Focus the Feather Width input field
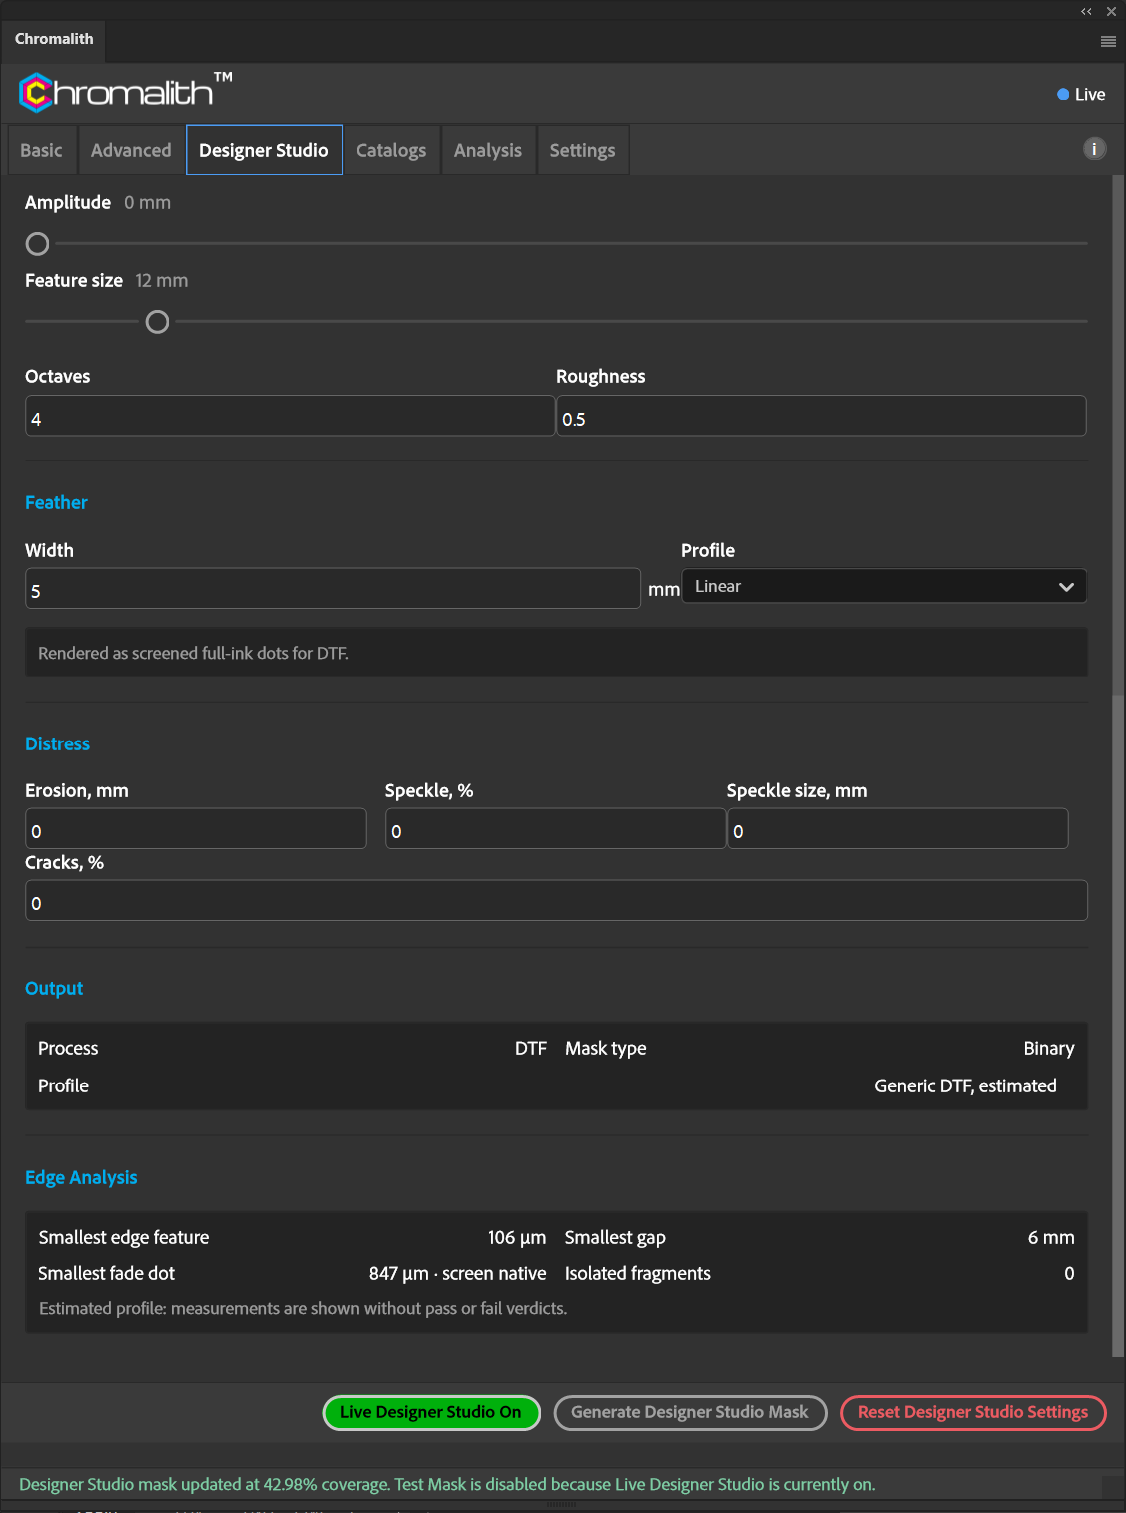This screenshot has height=1513, width=1126. (333, 588)
